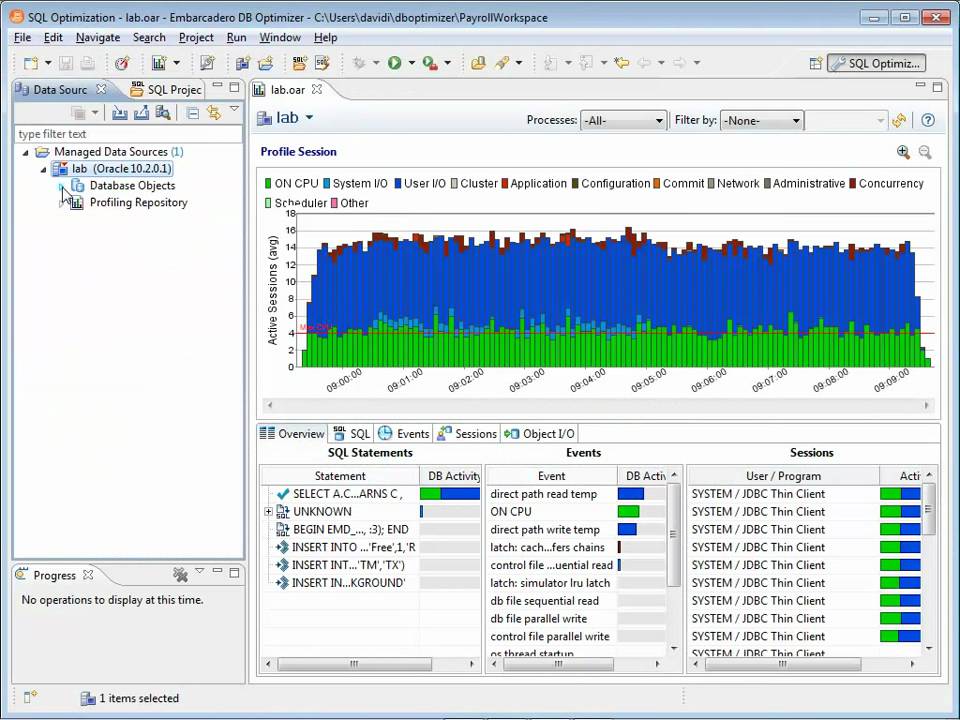Open the New wizard dropdown arrow
The image size is (960, 720).
[48, 63]
